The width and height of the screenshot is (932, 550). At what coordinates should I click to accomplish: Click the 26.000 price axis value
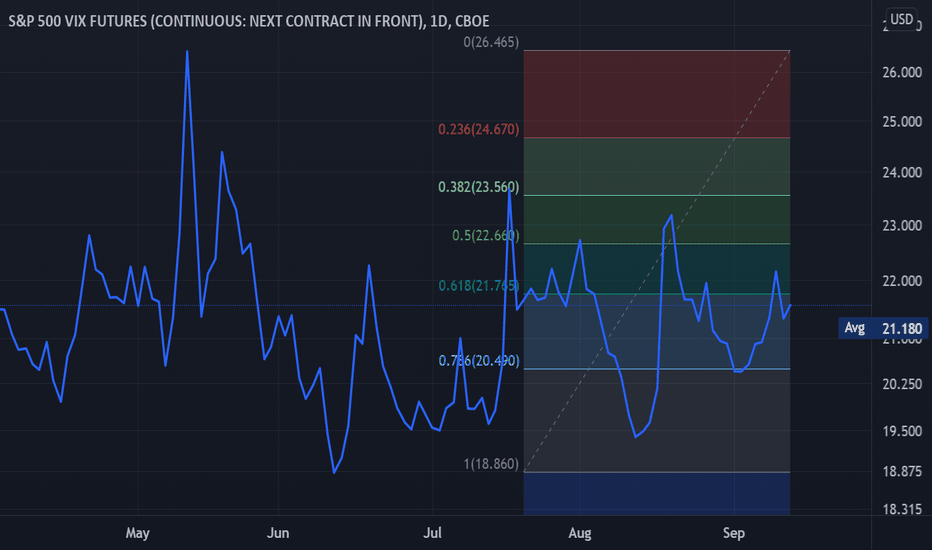[x=902, y=73]
